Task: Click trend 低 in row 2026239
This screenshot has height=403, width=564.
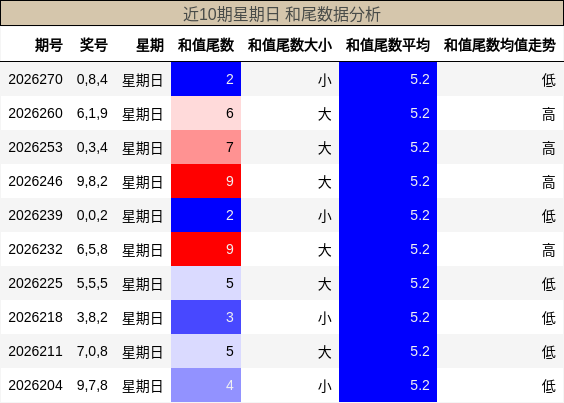Action: tap(549, 216)
